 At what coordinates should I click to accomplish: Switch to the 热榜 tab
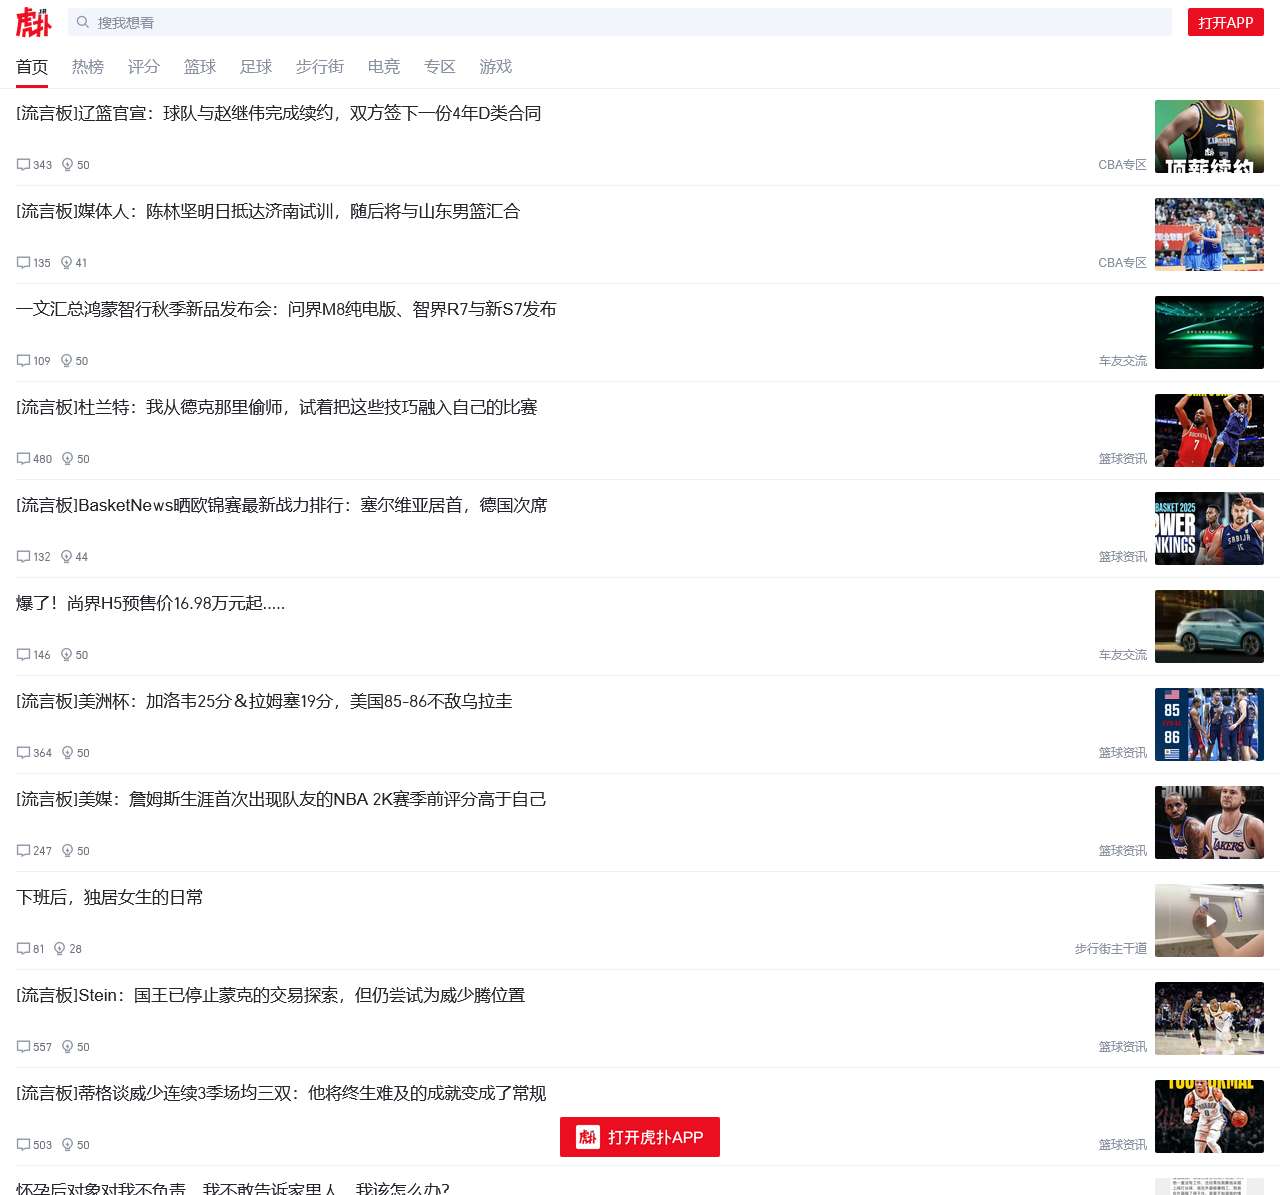[x=87, y=67]
